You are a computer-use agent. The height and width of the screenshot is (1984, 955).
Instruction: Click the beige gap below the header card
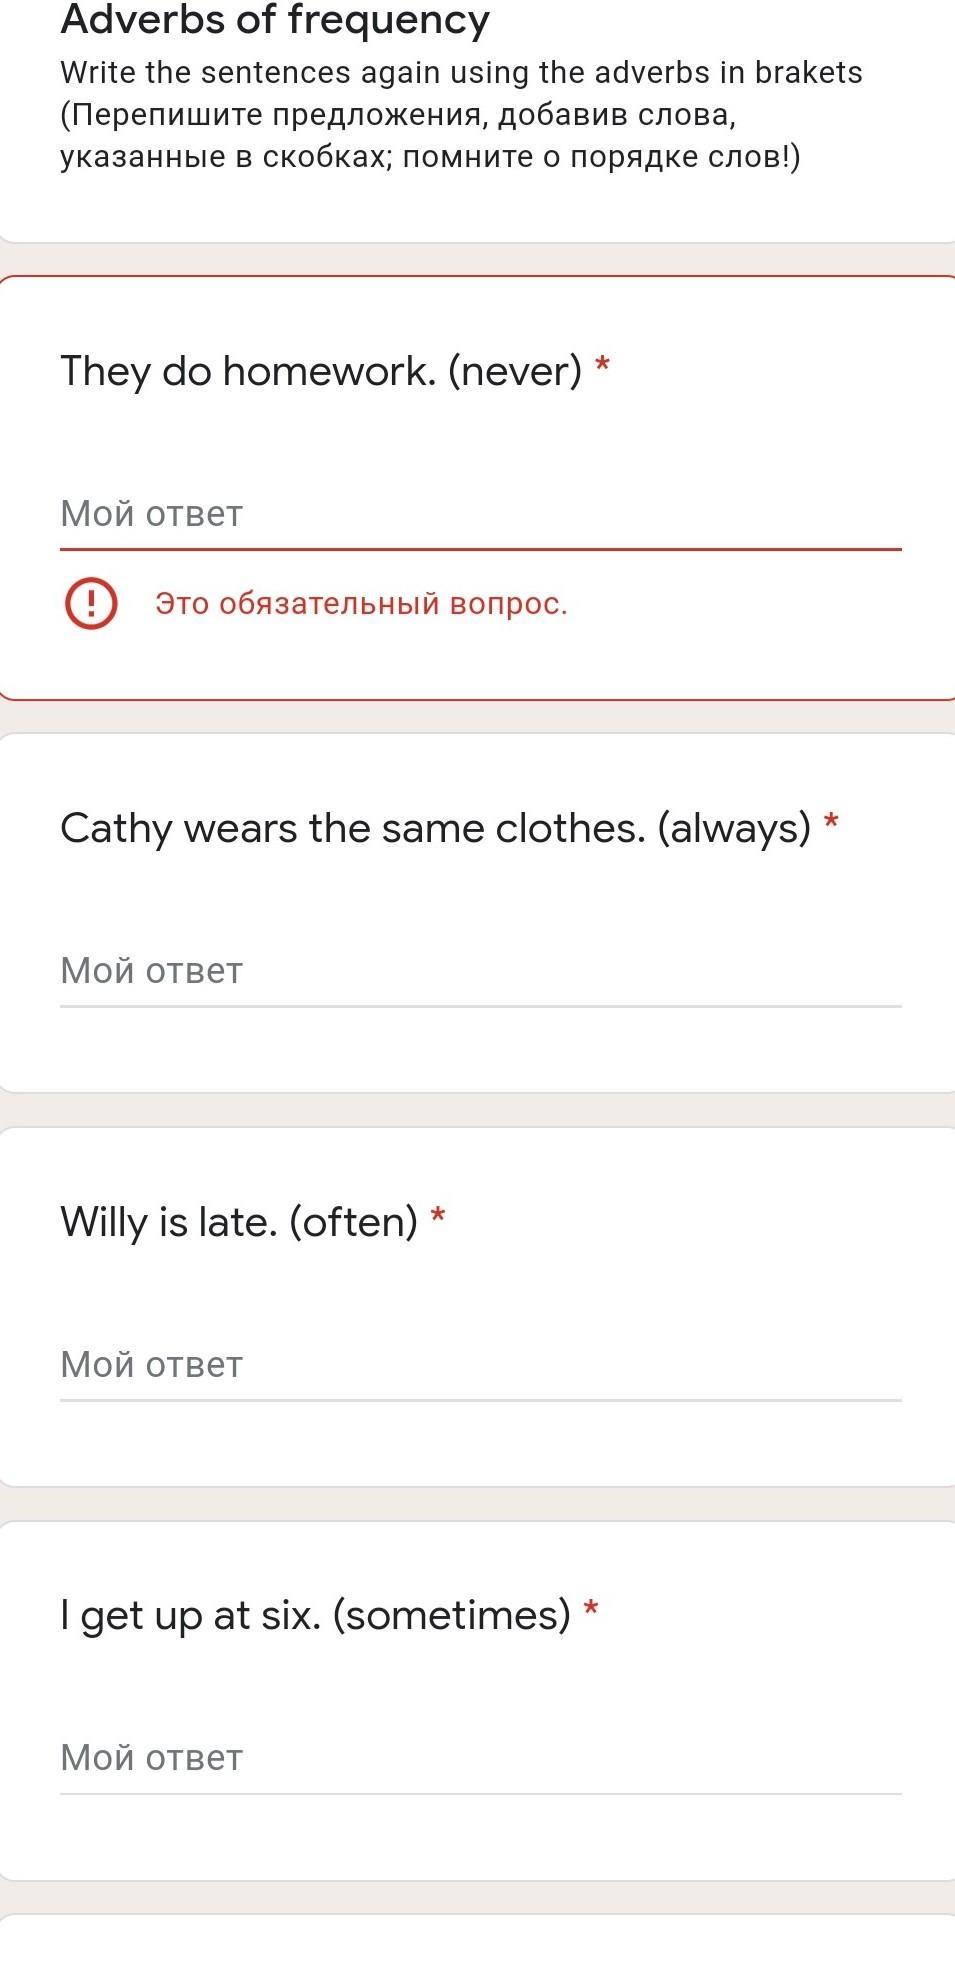tap(478, 259)
